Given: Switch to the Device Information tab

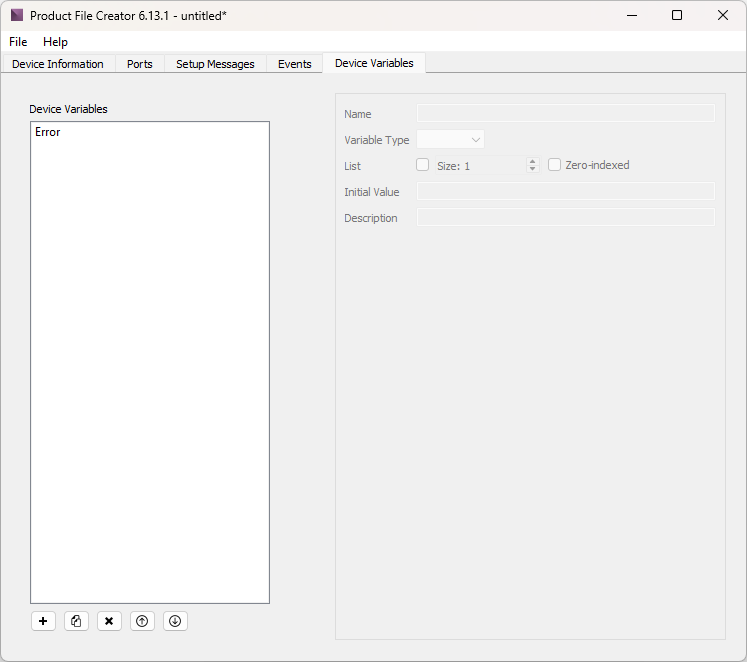Looking at the screenshot, I should coord(58,64).
